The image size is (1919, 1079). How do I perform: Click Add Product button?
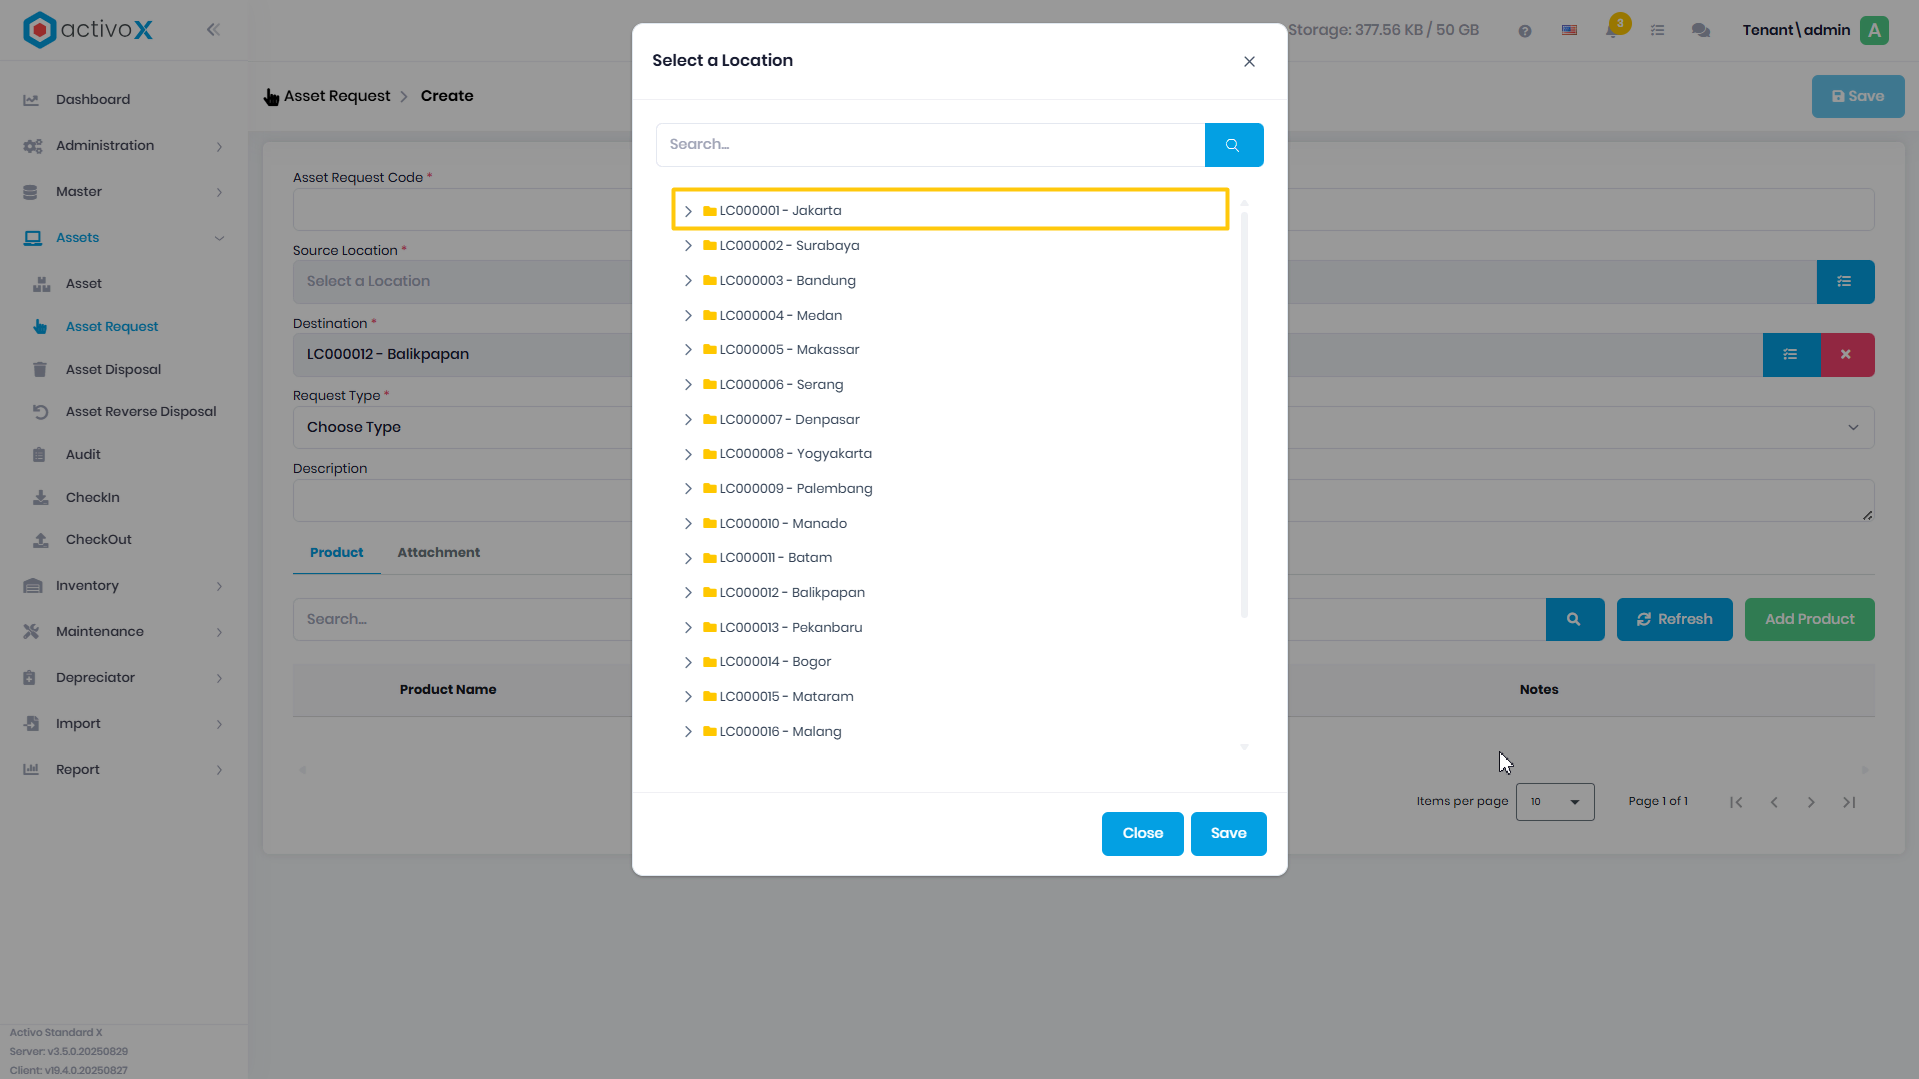1809,620
